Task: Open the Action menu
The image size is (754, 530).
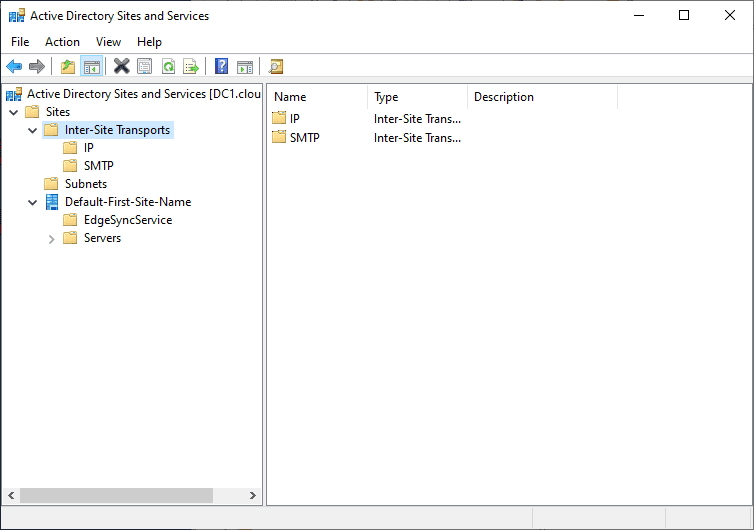Action: [x=63, y=42]
